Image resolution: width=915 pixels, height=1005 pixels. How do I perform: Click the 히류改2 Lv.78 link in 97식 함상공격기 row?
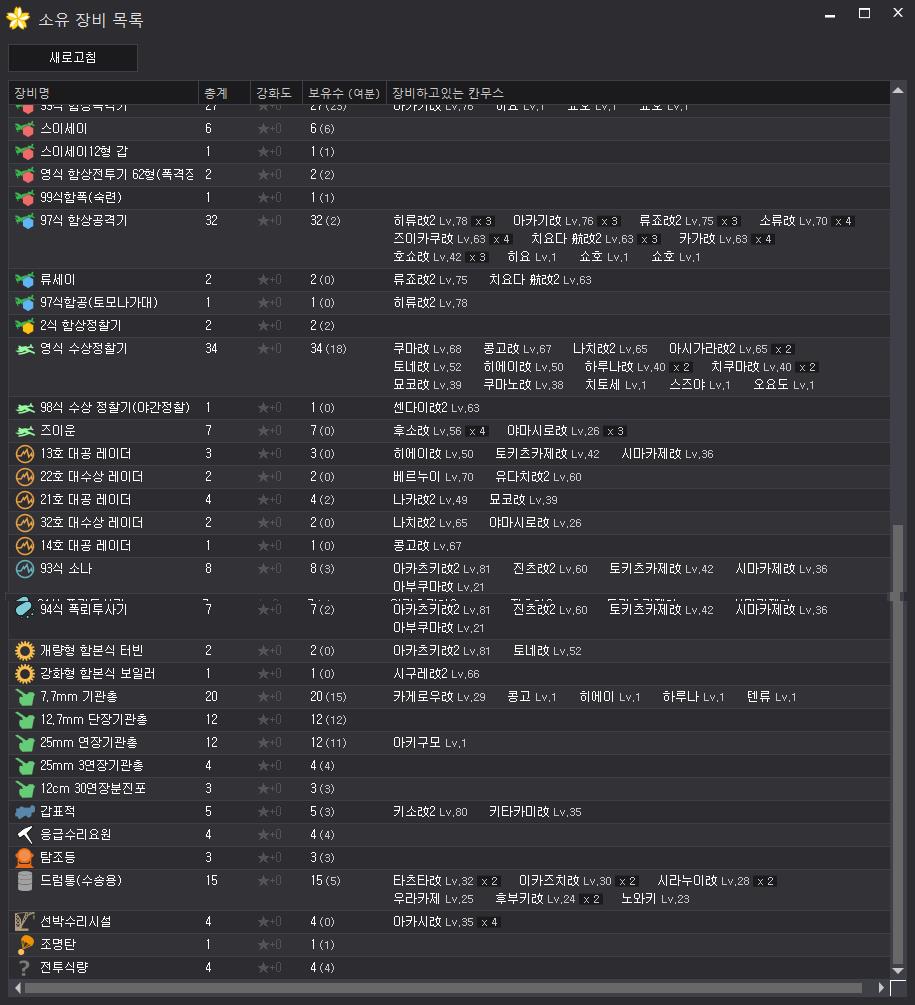[x=430, y=221]
